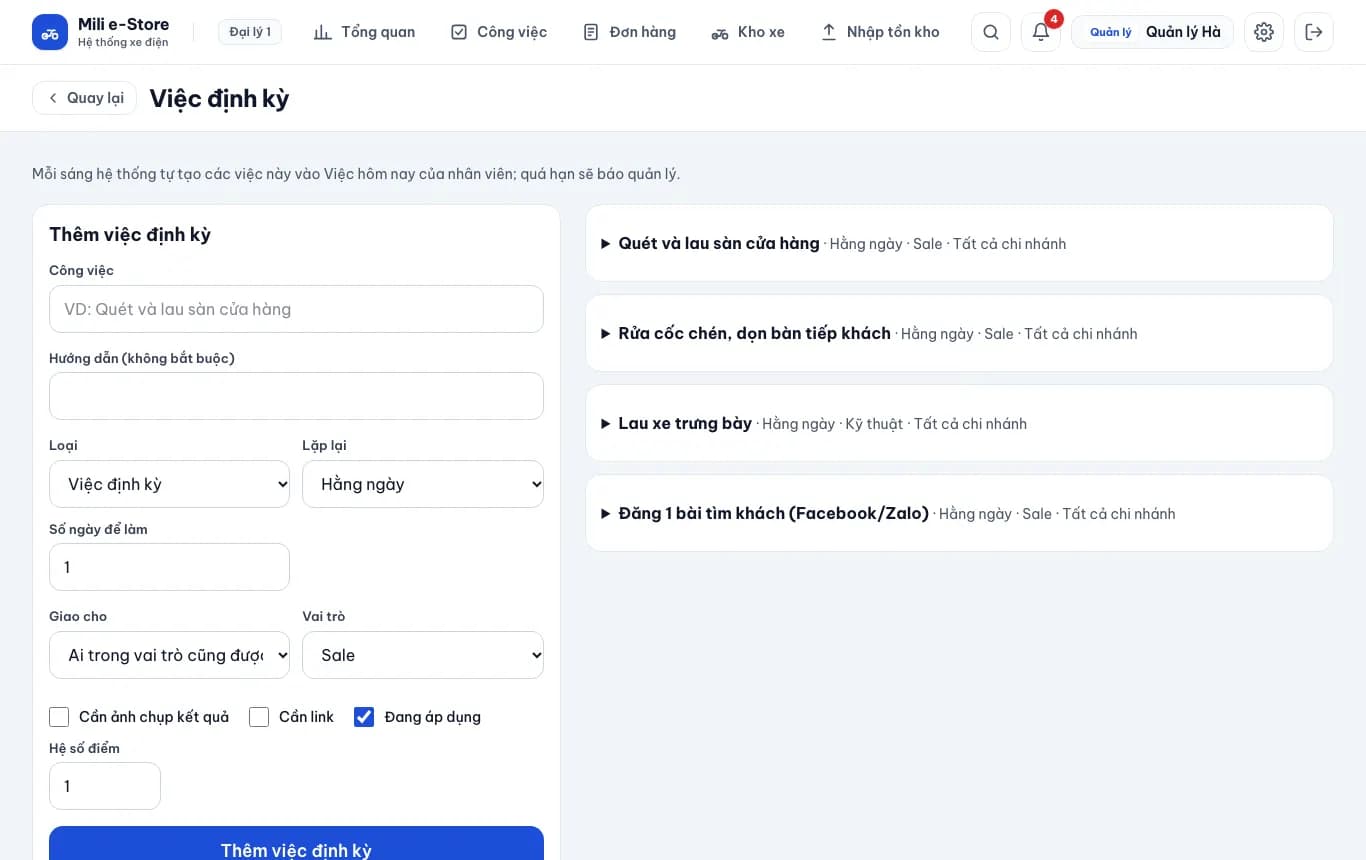The height and width of the screenshot is (860, 1366).
Task: Open the Giao cho dropdown
Action: click(x=169, y=655)
